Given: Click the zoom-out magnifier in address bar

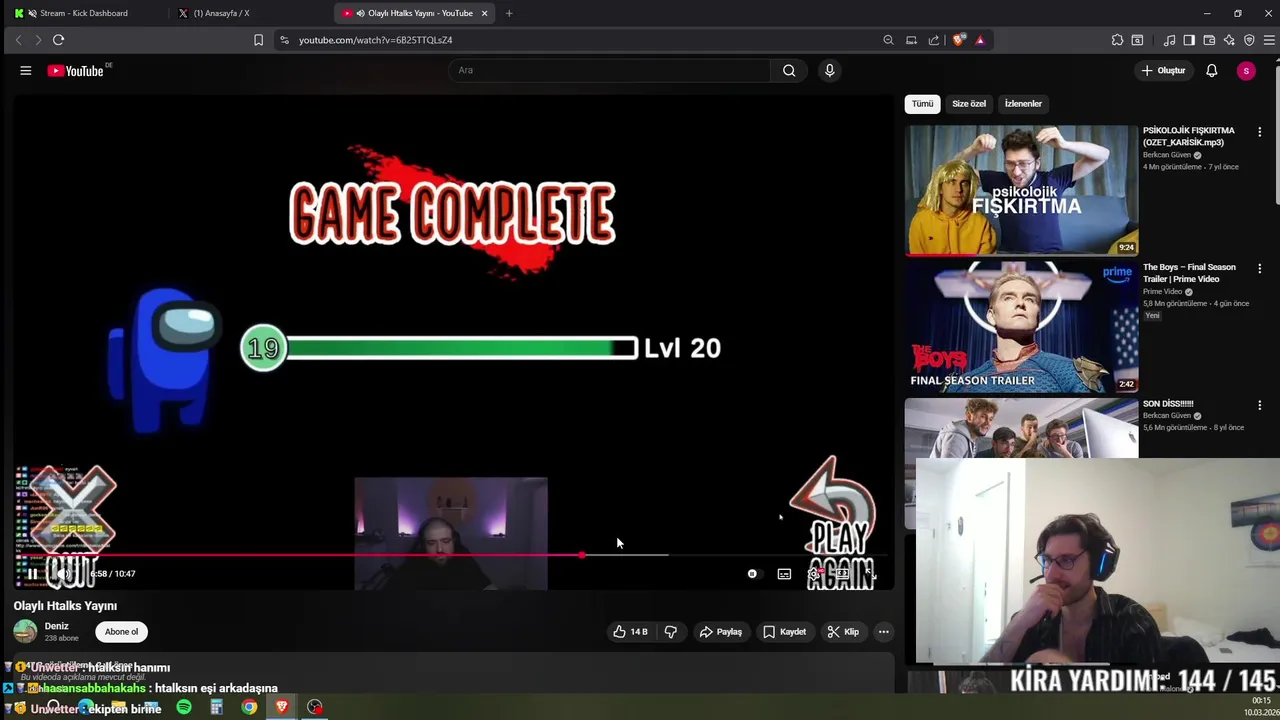Looking at the screenshot, I should (x=888, y=40).
